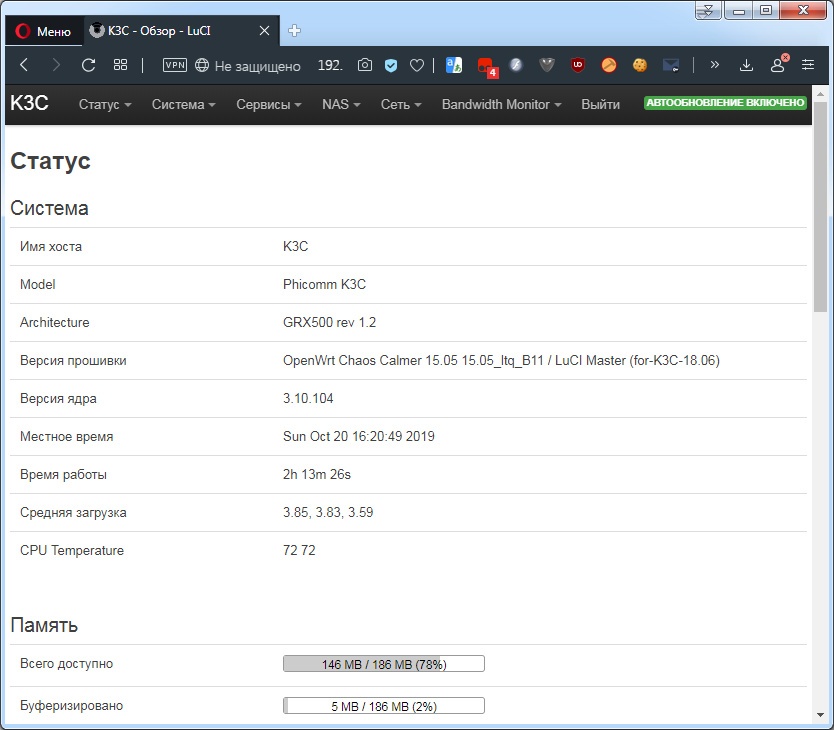Click the shield protection toggle icon
This screenshot has height=730, width=834.
390,65
